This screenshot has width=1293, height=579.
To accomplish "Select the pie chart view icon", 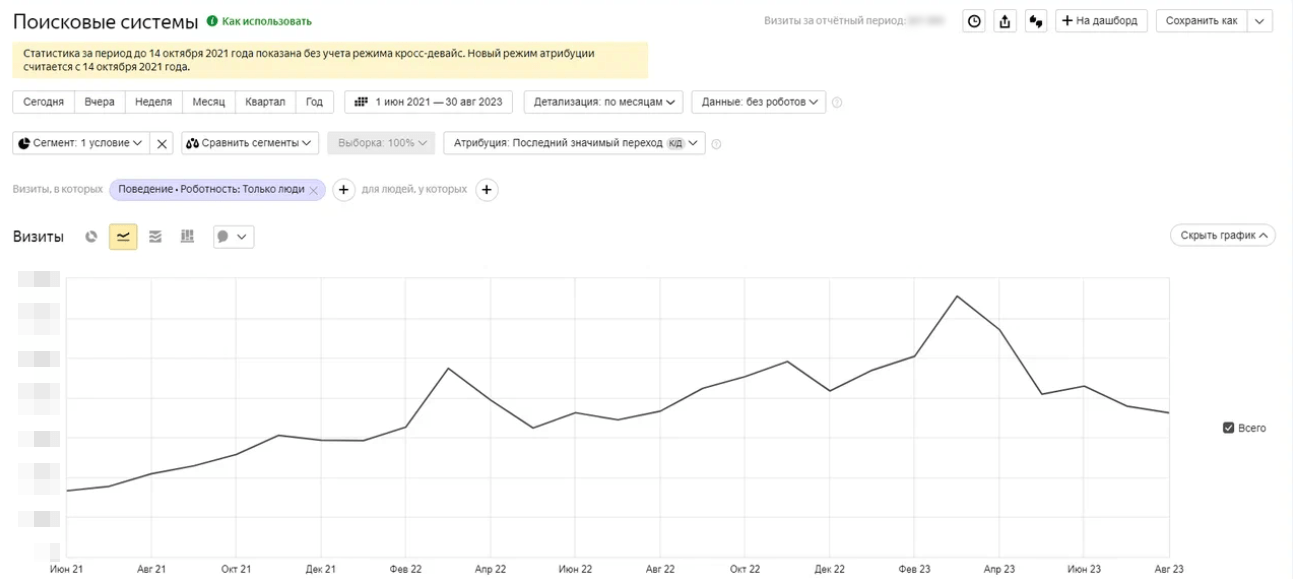I will [91, 237].
